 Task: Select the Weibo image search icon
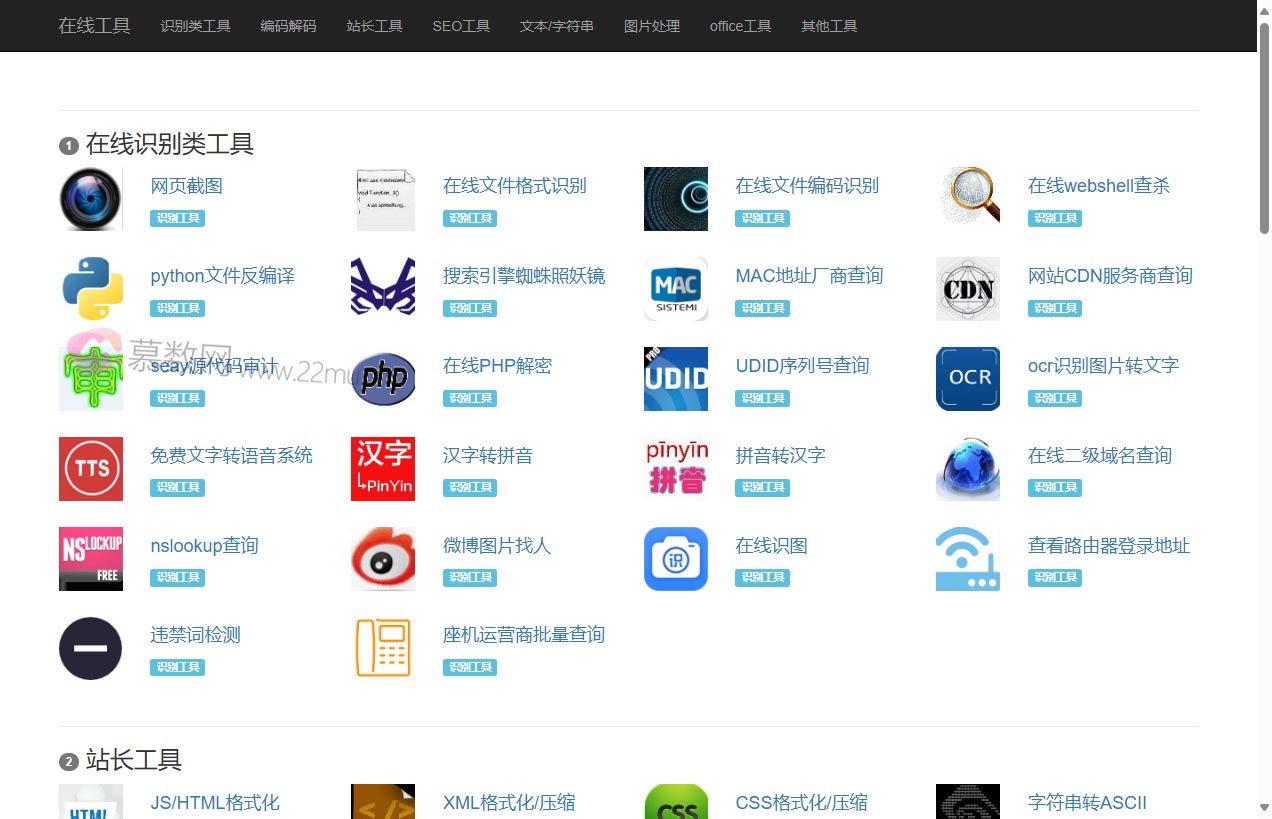coord(383,559)
